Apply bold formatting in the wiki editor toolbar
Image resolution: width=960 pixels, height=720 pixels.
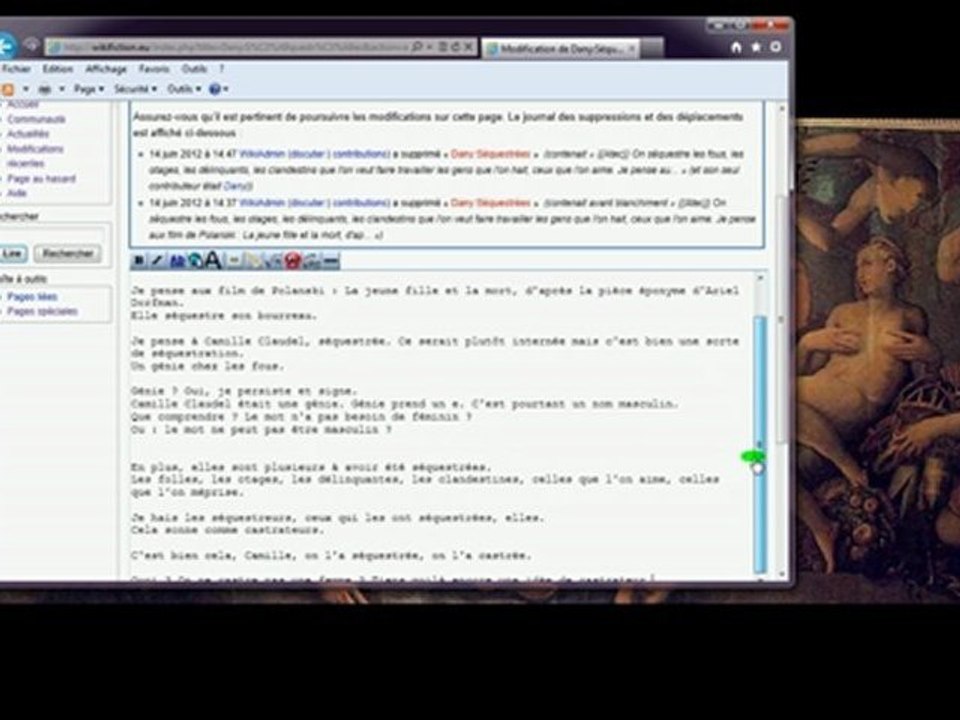139,261
